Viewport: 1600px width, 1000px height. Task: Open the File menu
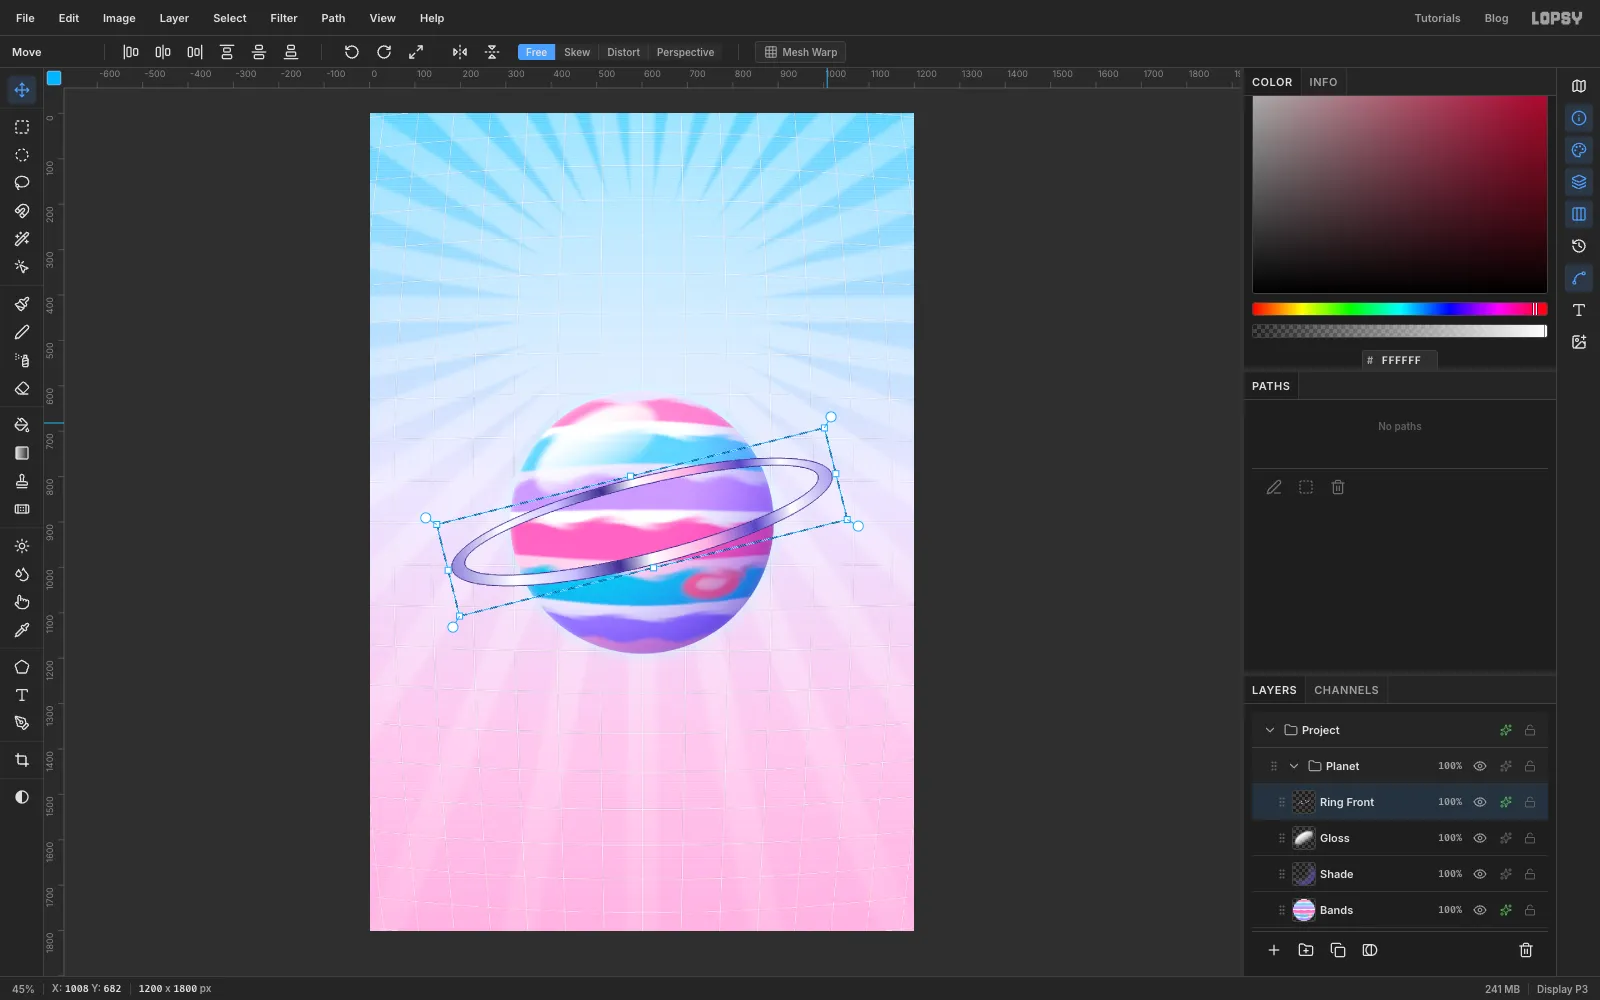25,18
